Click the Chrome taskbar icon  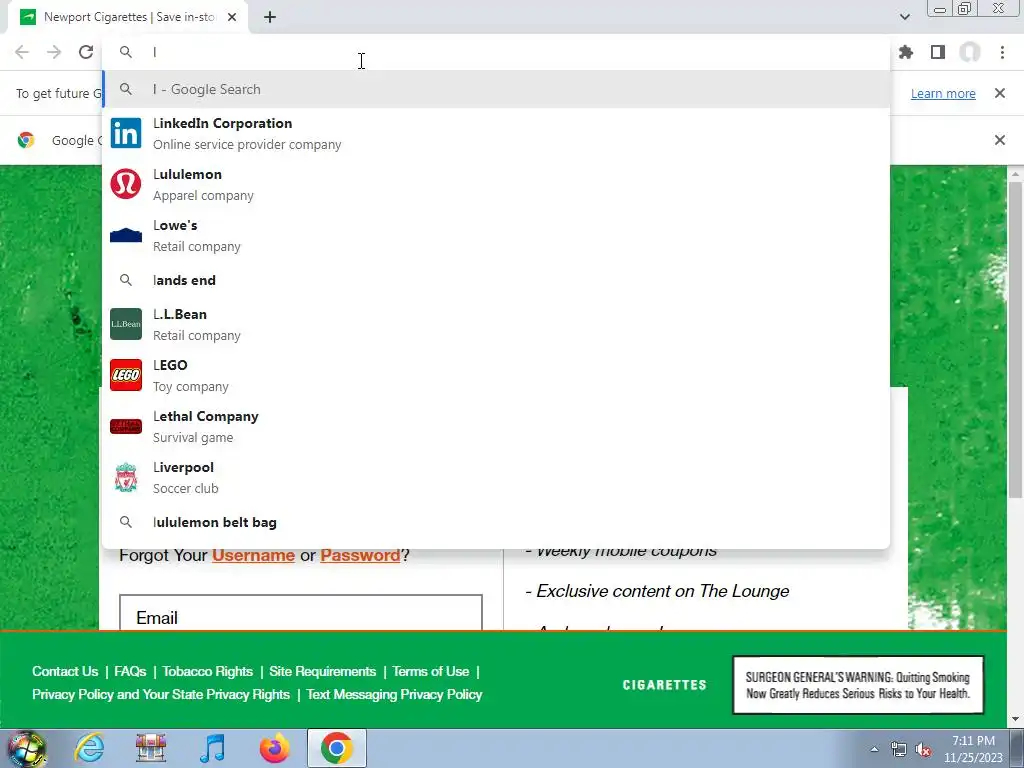click(337, 748)
